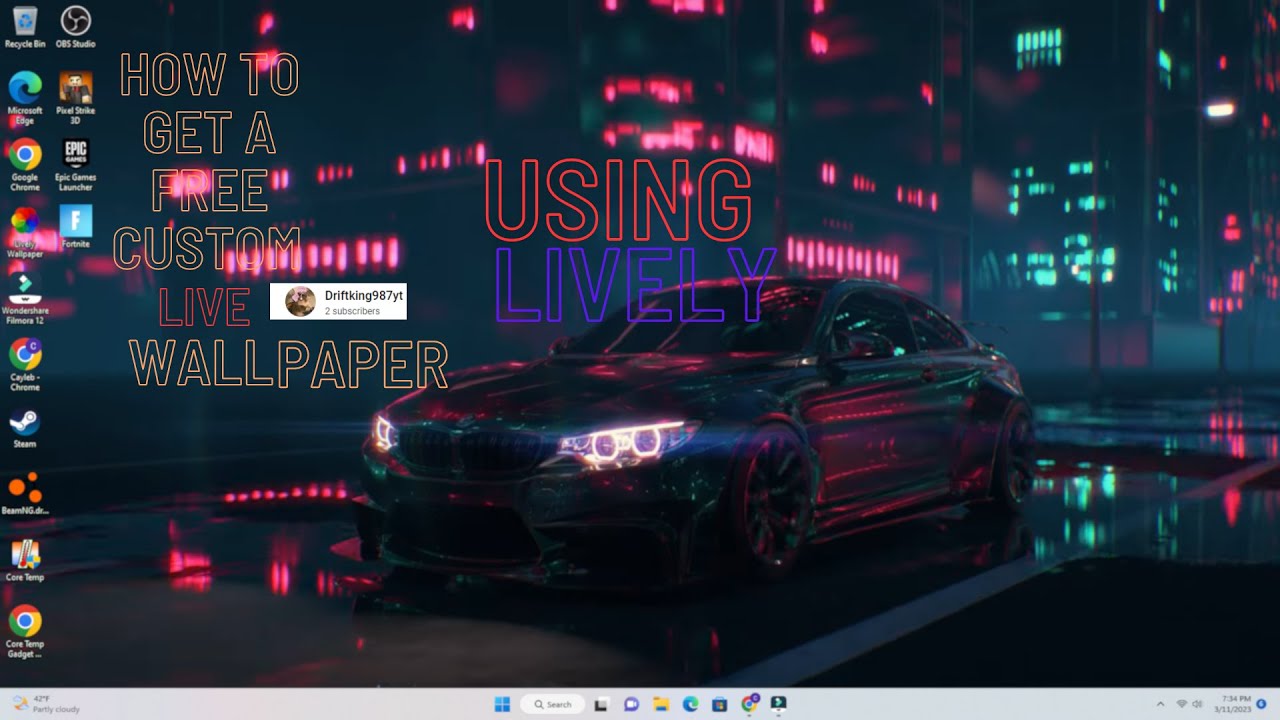Select the Pixel Strike 3D icon
Viewport: 1280px width, 720px height.
tap(76, 97)
